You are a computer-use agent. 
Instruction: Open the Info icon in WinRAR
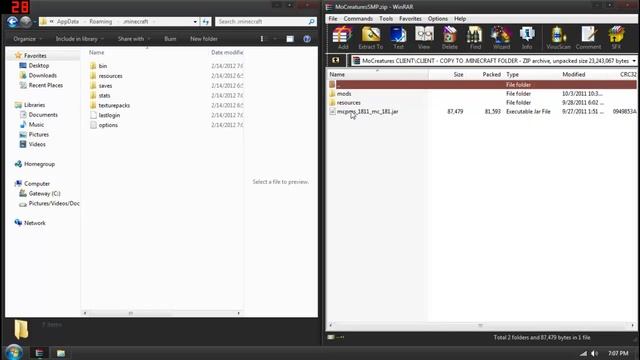pyautogui.click(x=527, y=38)
